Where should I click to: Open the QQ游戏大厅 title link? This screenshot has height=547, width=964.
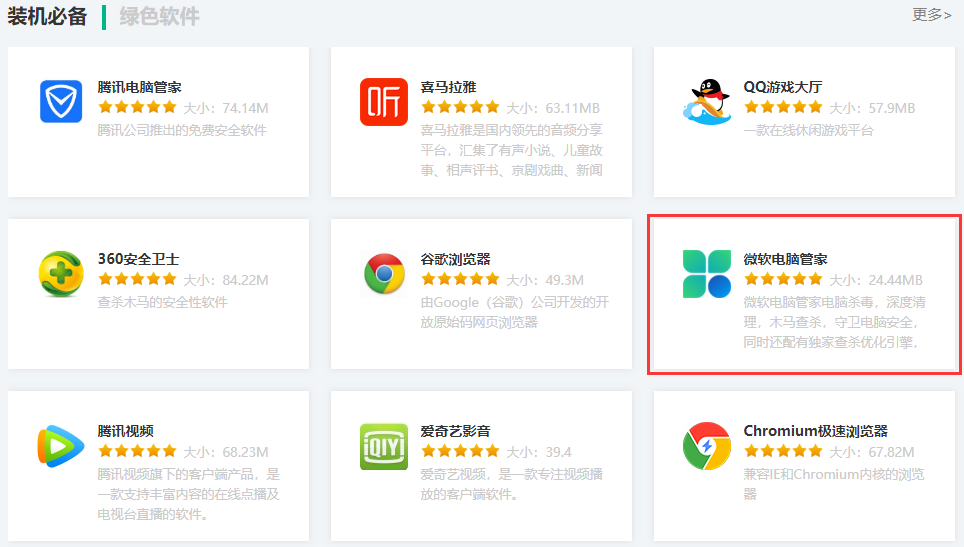pyautogui.click(x=783, y=87)
